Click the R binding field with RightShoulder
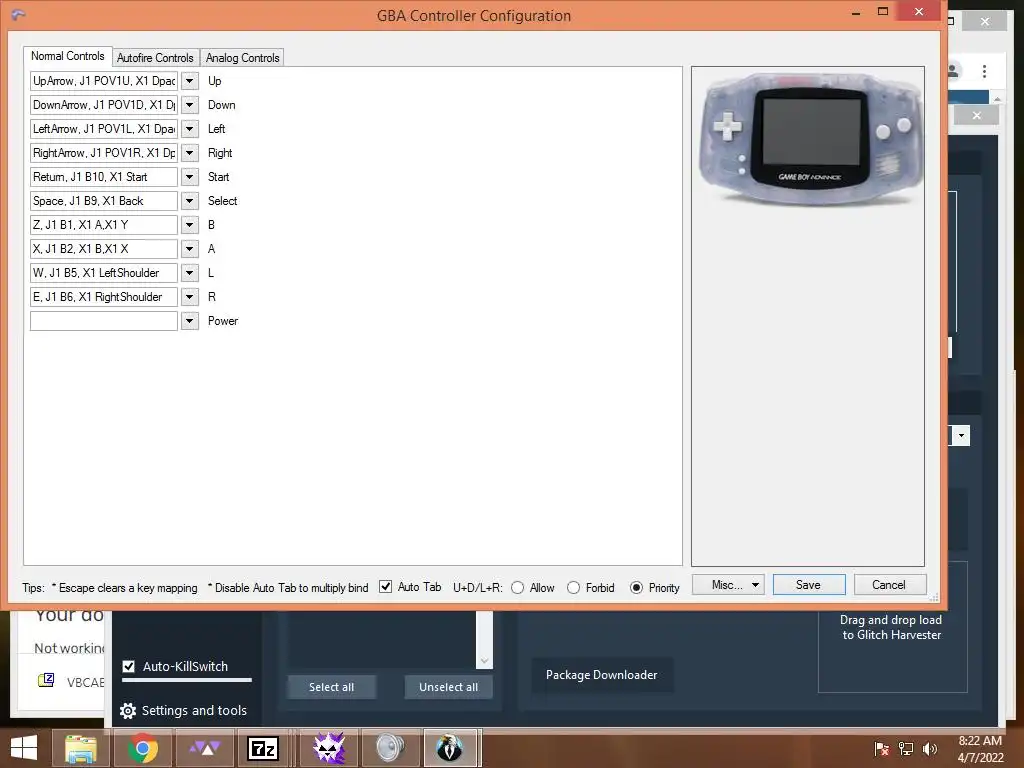This screenshot has width=1024, height=768. (104, 297)
